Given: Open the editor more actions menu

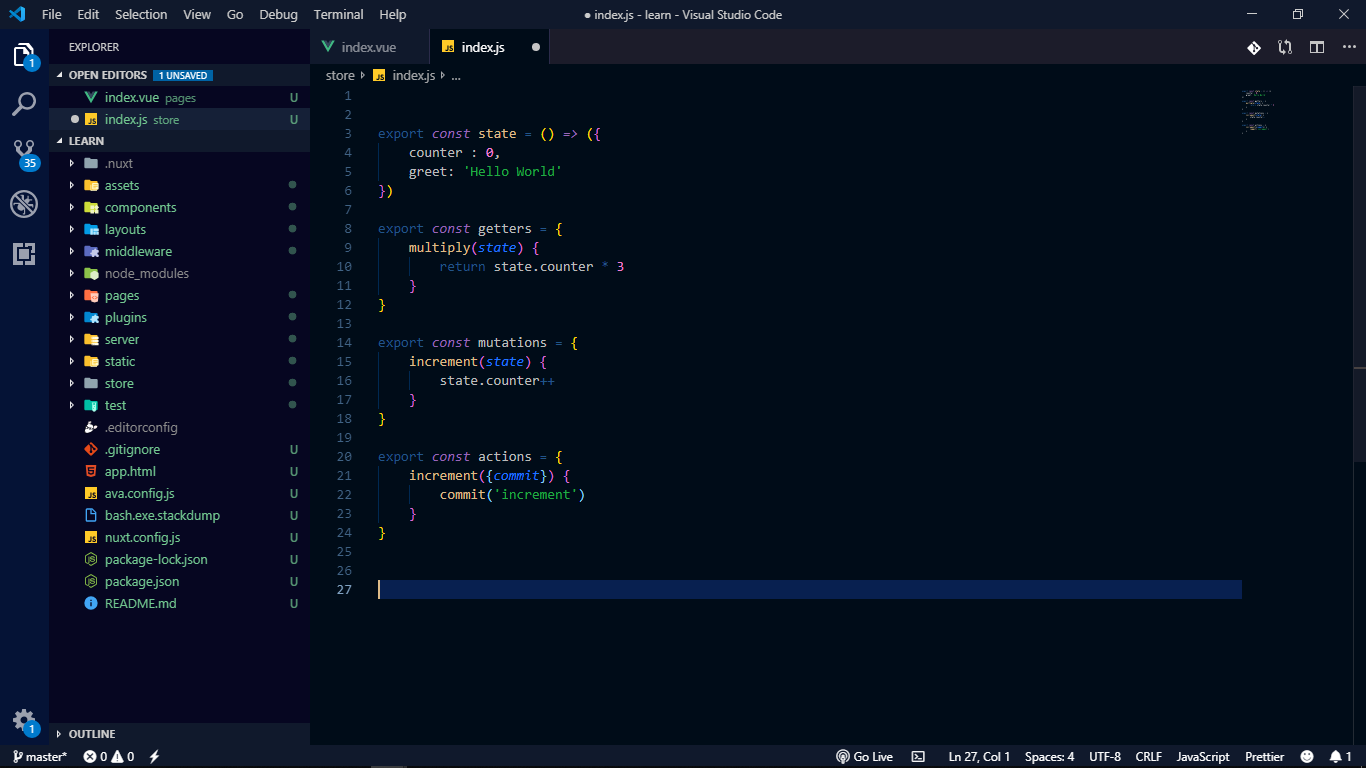Looking at the screenshot, I should [x=1349, y=46].
